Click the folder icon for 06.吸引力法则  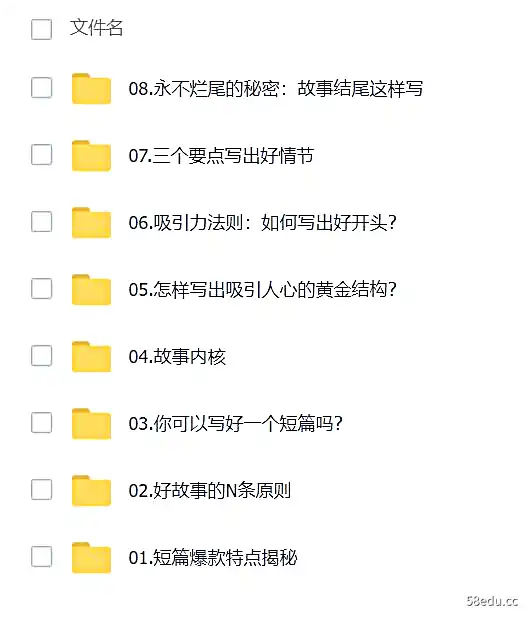pyautogui.click(x=91, y=223)
